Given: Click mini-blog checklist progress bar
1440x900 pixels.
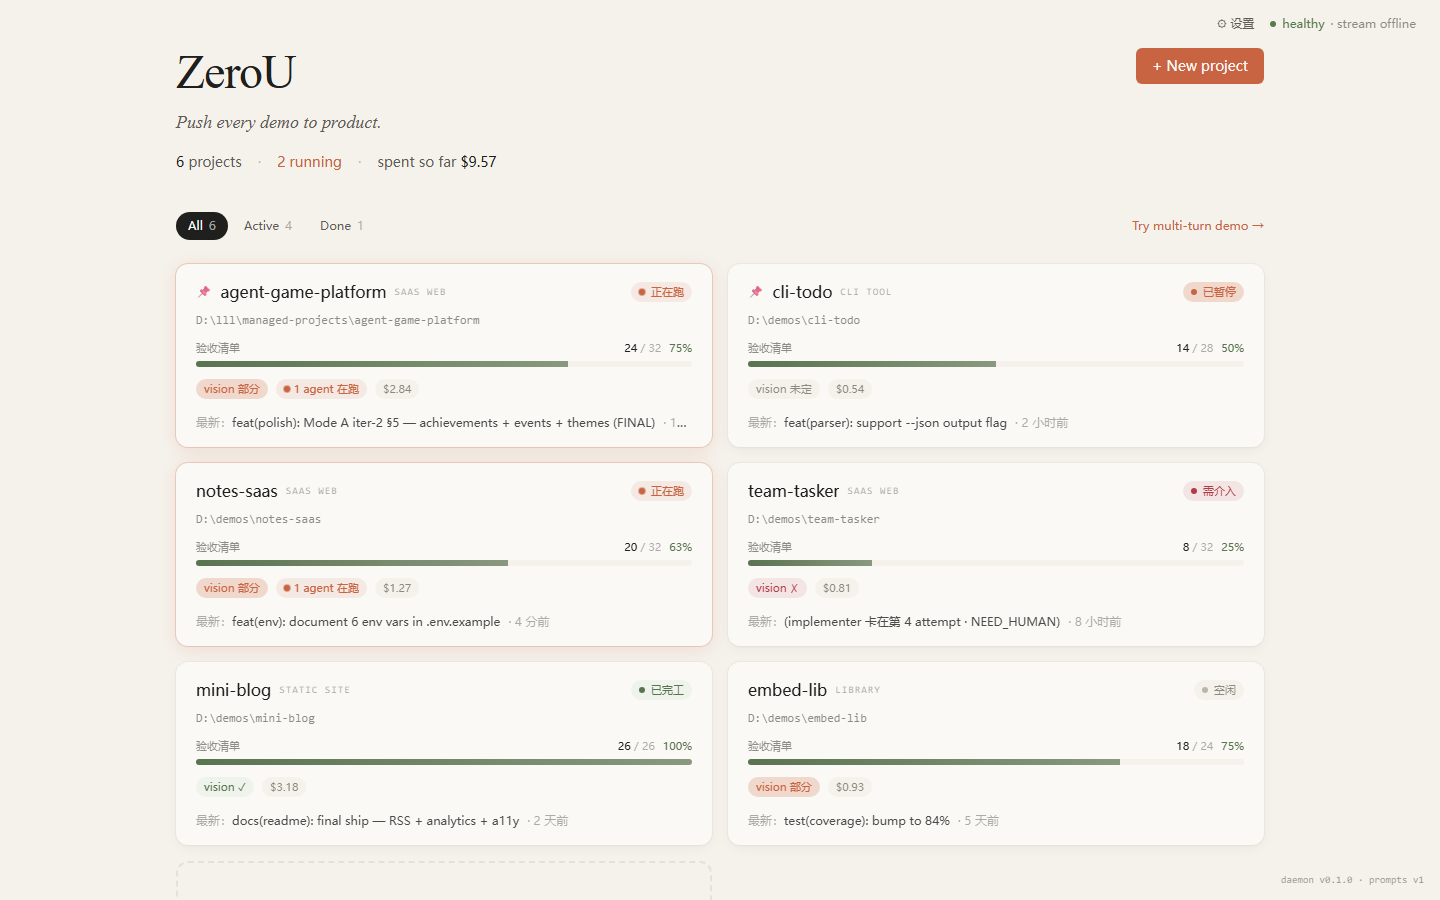Looking at the screenshot, I should click(444, 762).
